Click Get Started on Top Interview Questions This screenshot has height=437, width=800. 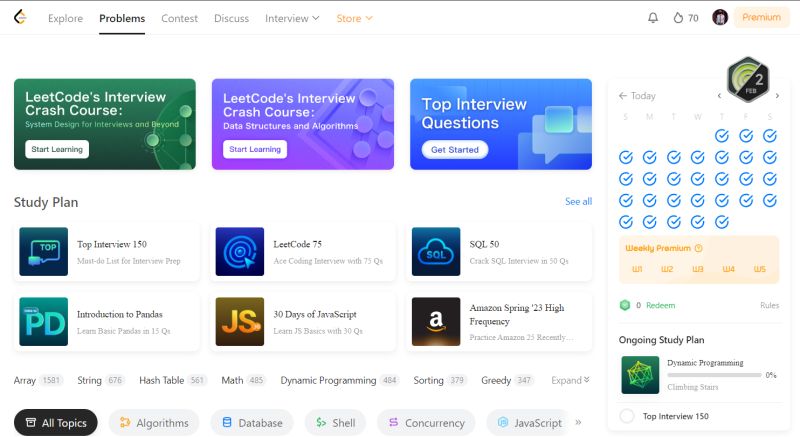point(455,150)
